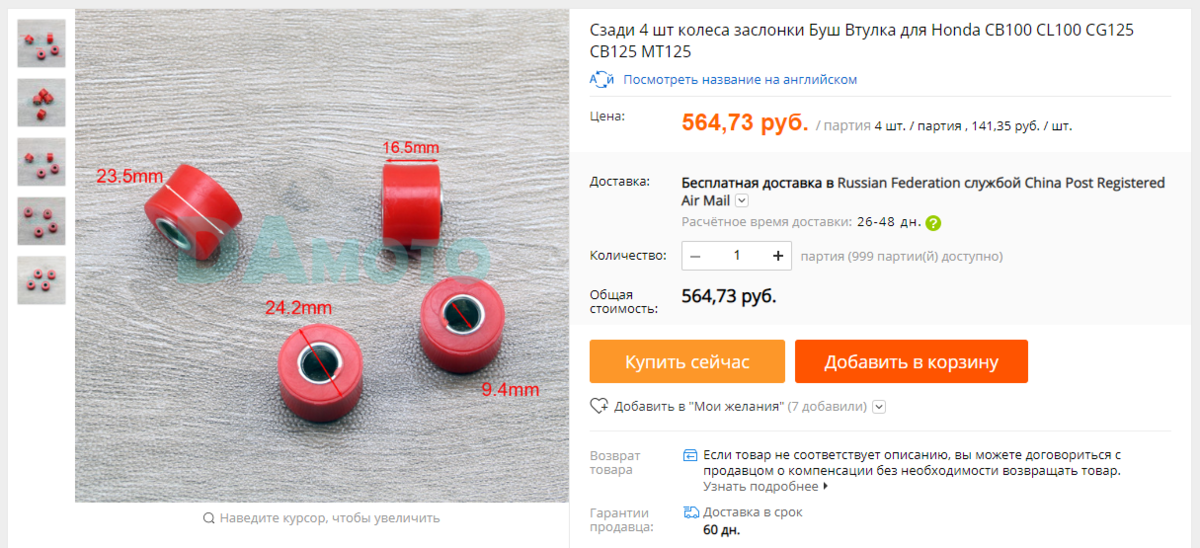
Task: Decrease quantity with the minus button
Action: click(x=696, y=255)
